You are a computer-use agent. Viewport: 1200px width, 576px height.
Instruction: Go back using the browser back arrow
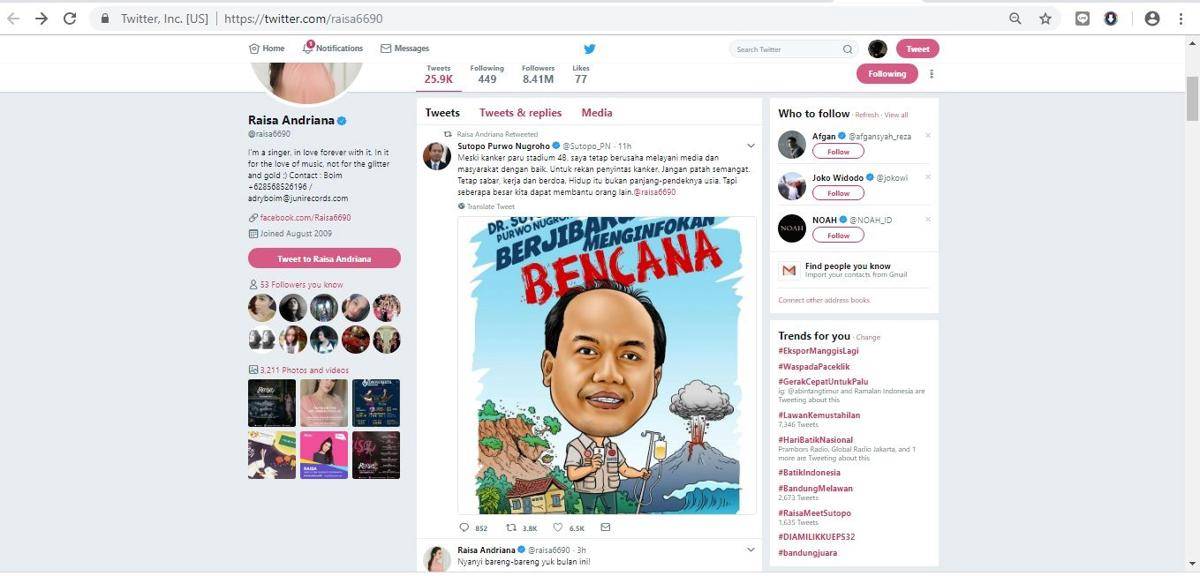[x=14, y=18]
